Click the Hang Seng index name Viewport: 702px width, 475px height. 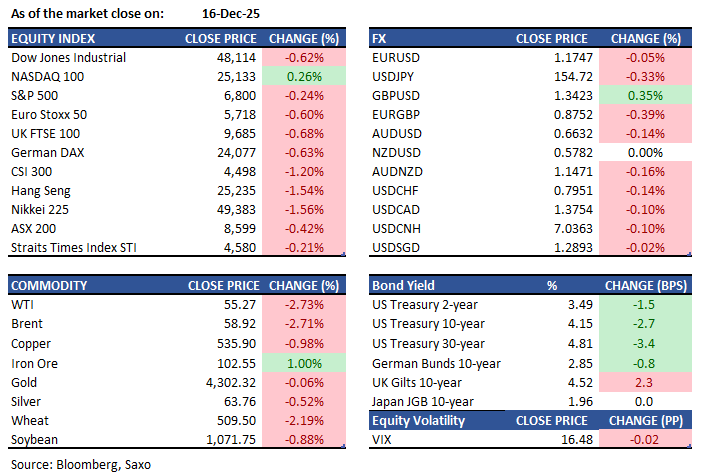pos(41,190)
